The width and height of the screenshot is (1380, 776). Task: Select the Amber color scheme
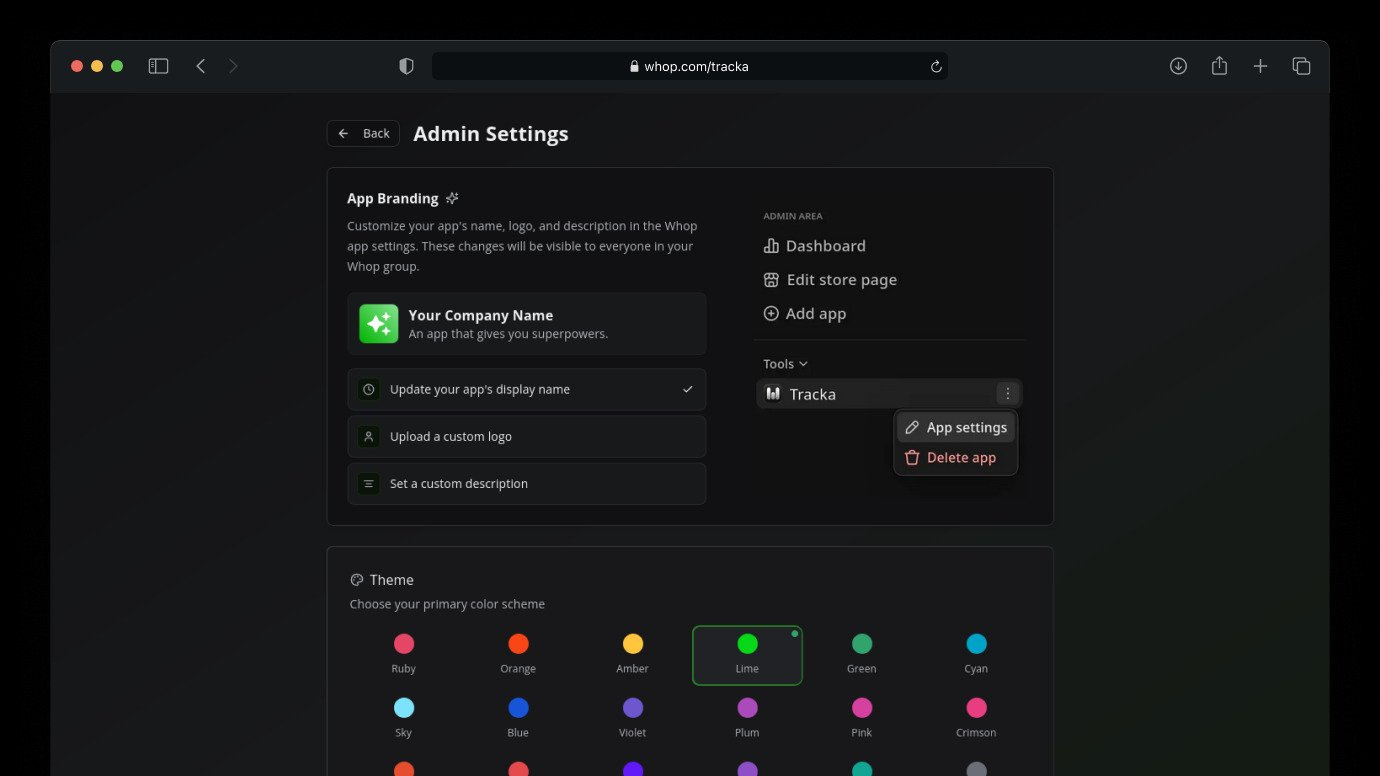(633, 655)
